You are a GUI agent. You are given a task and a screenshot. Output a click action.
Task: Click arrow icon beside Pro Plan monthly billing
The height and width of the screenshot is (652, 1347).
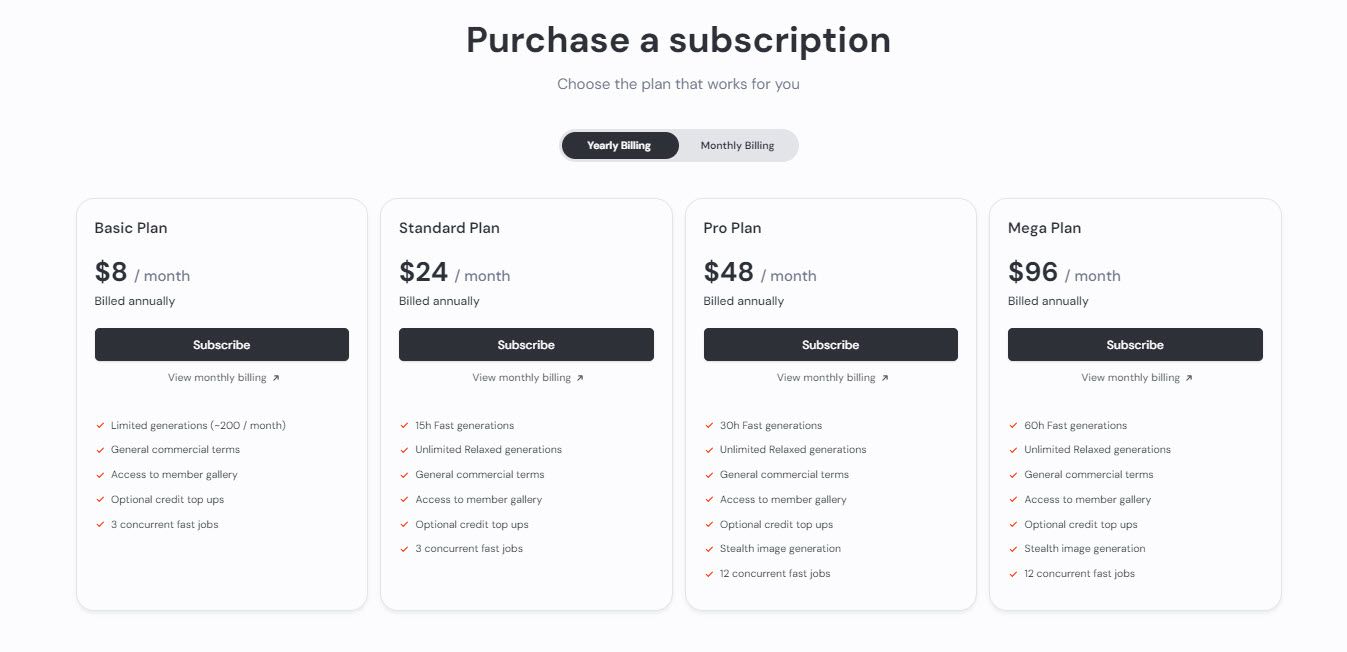(885, 378)
